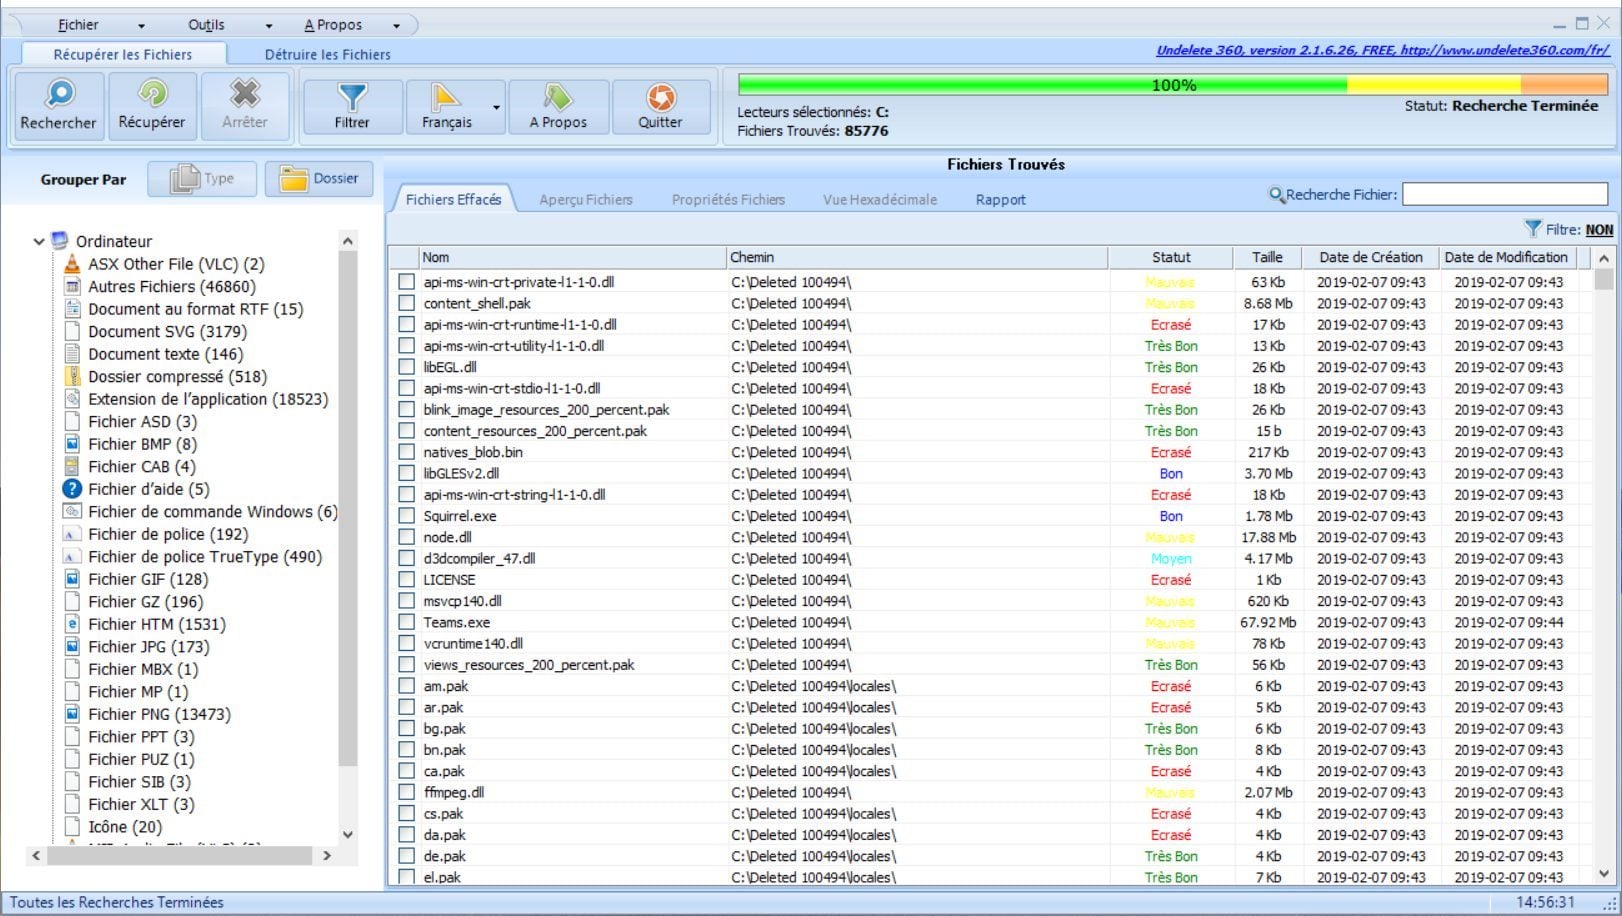The width and height of the screenshot is (1622, 916).
Task: Switch to the Détruire les Fichiers tab
Action: (327, 54)
